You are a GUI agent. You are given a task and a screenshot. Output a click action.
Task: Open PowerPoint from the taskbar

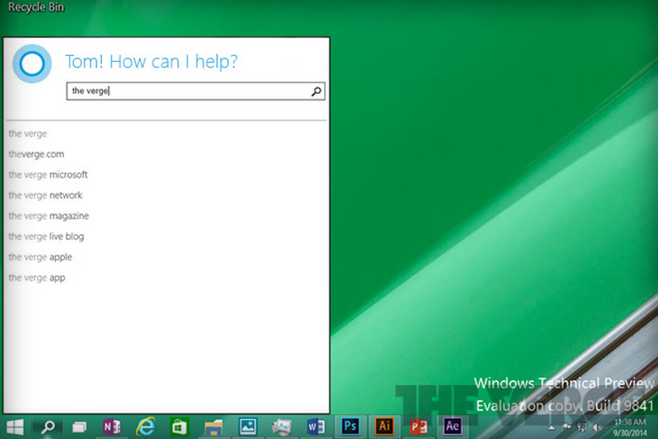(x=418, y=427)
